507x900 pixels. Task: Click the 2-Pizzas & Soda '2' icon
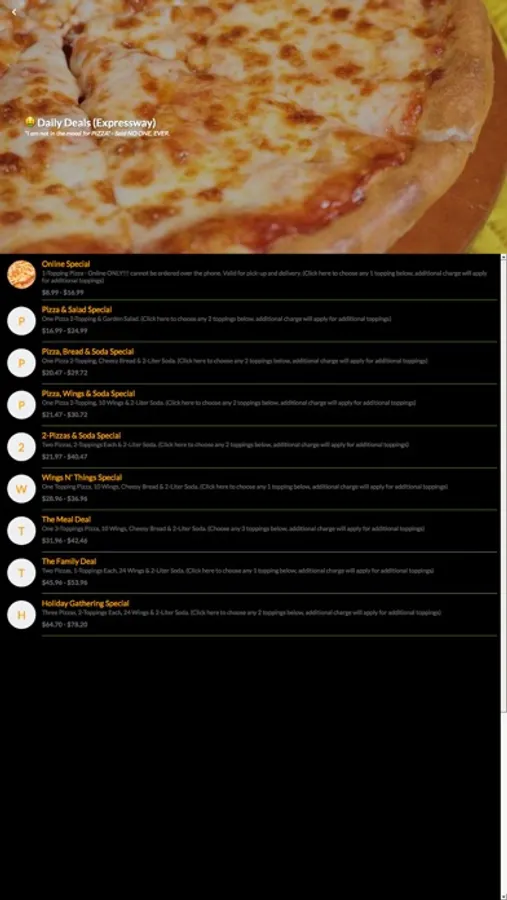22,447
